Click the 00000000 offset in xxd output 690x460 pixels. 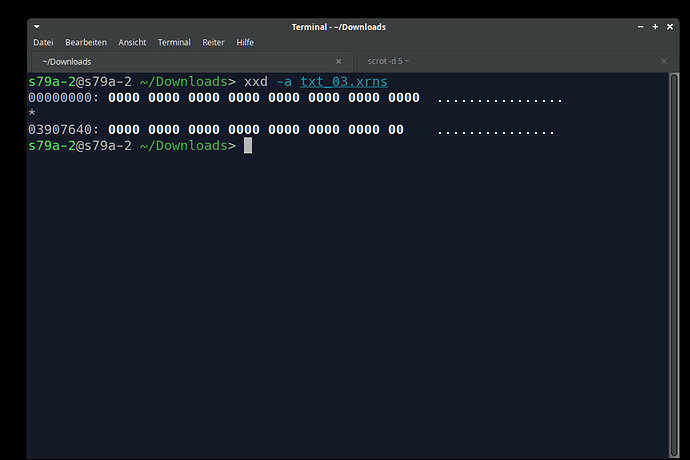pyautogui.click(x=63, y=98)
